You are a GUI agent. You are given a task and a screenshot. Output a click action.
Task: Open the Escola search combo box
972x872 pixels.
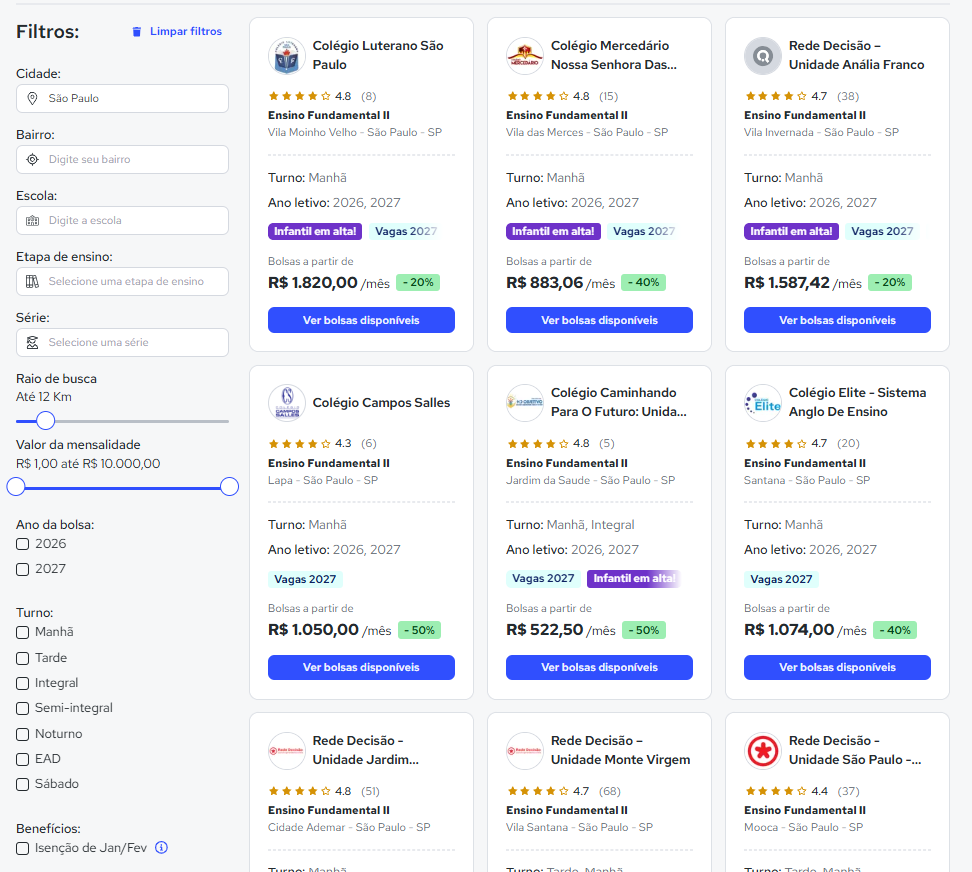tap(122, 221)
